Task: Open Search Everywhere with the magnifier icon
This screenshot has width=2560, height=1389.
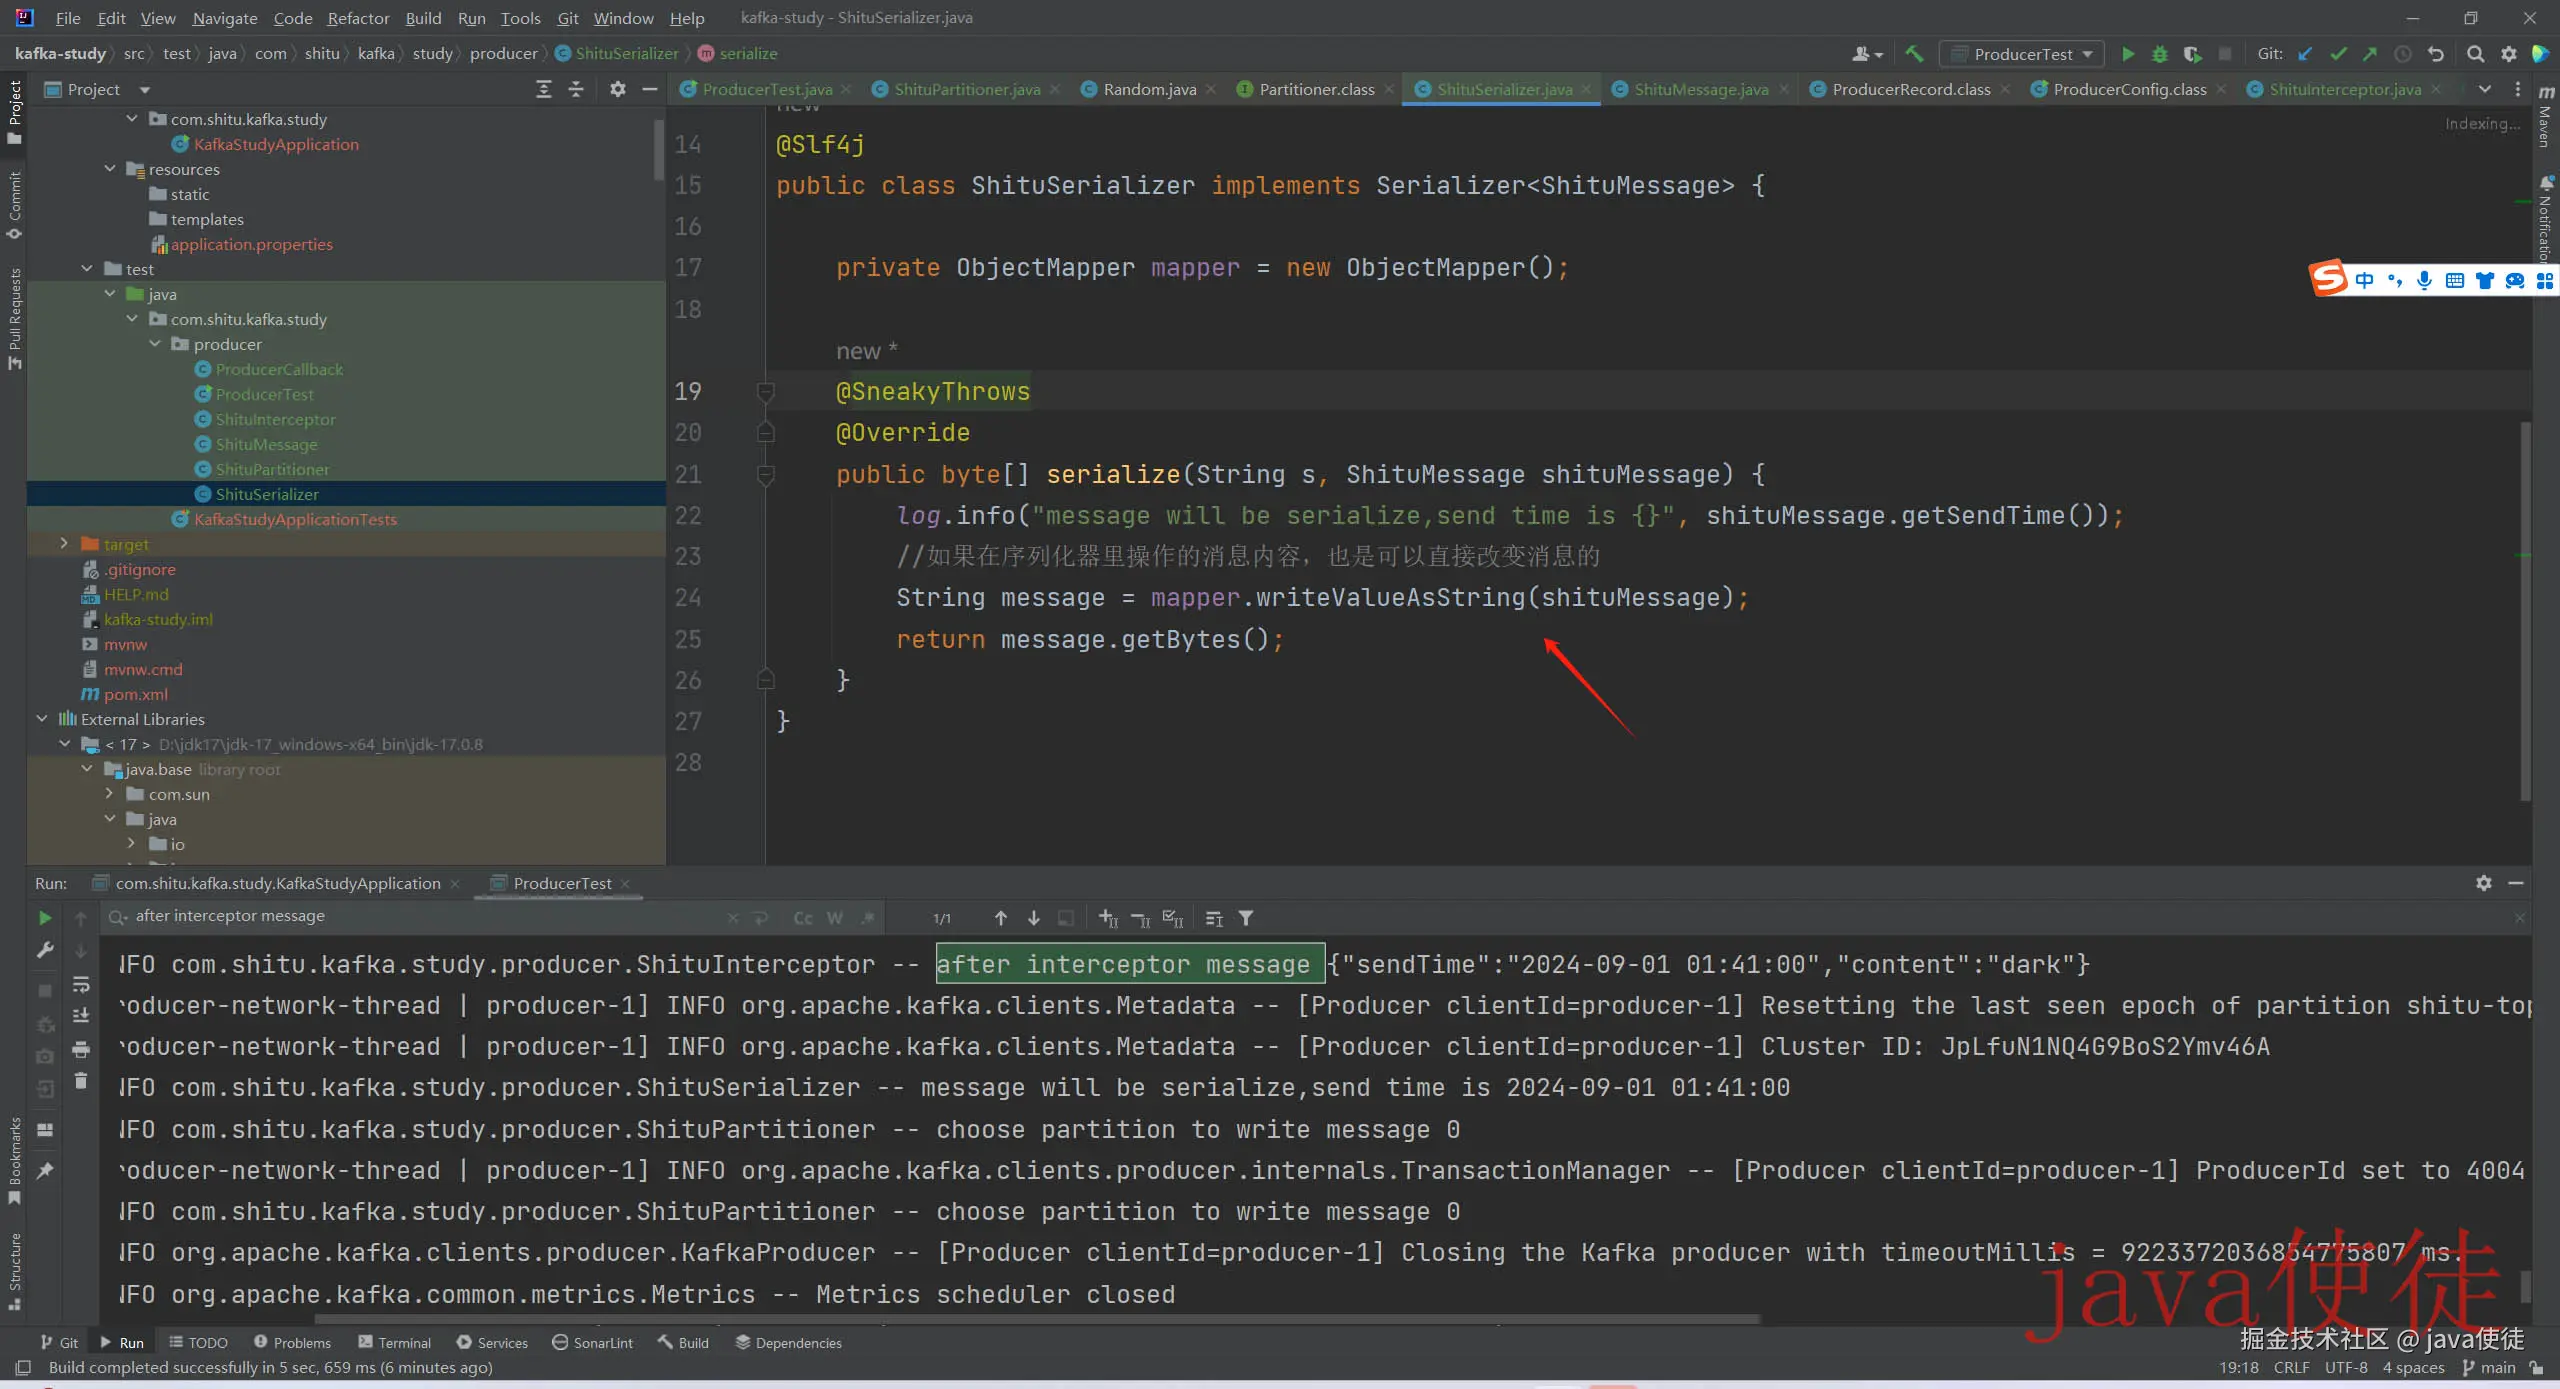Action: click(x=2475, y=54)
